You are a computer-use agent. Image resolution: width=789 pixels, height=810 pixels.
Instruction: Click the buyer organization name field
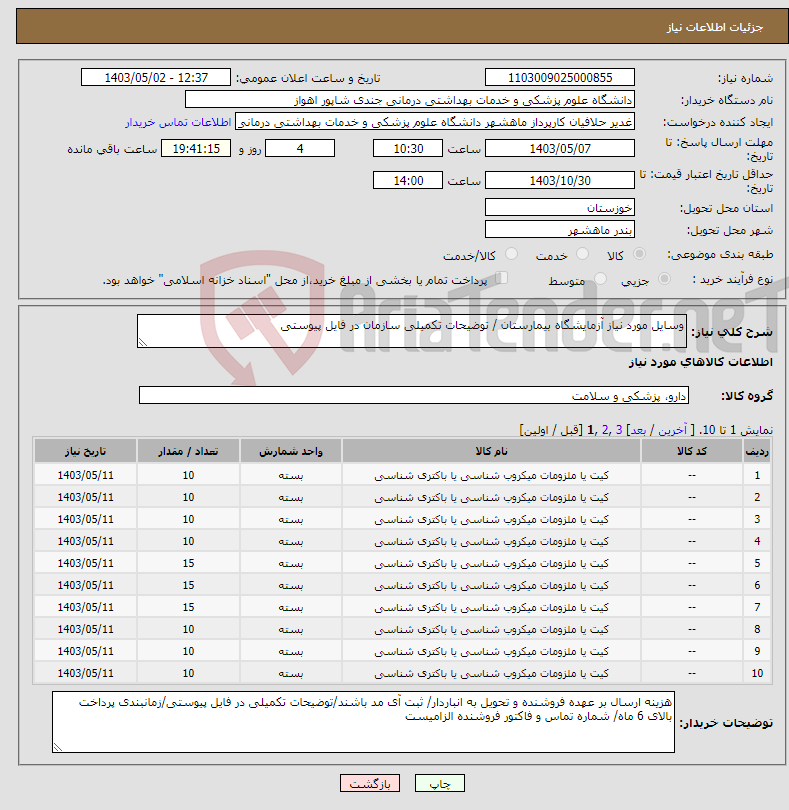click(410, 100)
